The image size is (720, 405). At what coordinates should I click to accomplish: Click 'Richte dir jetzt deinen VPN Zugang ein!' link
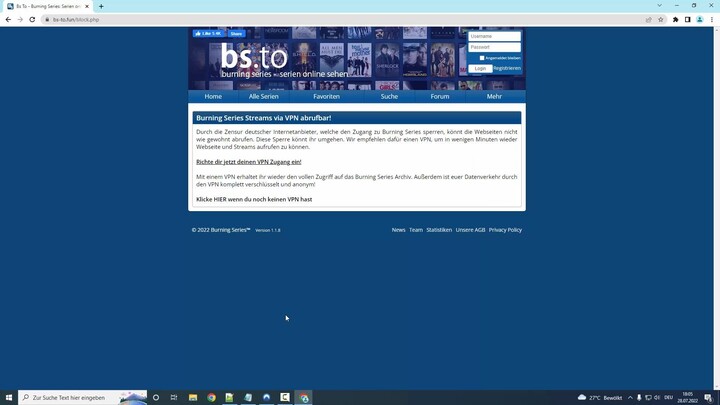248,162
